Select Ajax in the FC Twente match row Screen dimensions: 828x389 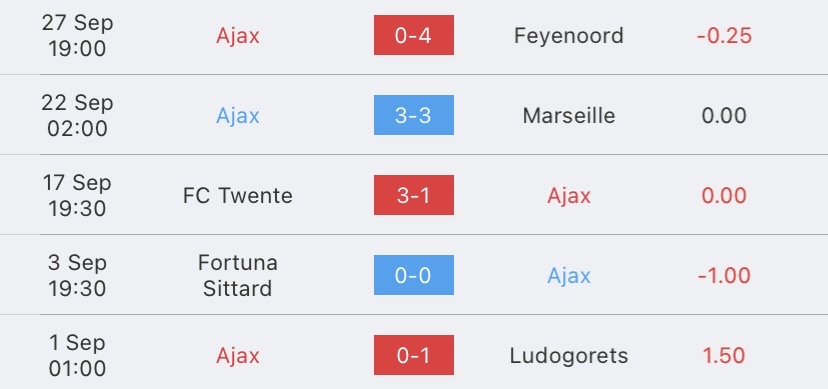[569, 196]
